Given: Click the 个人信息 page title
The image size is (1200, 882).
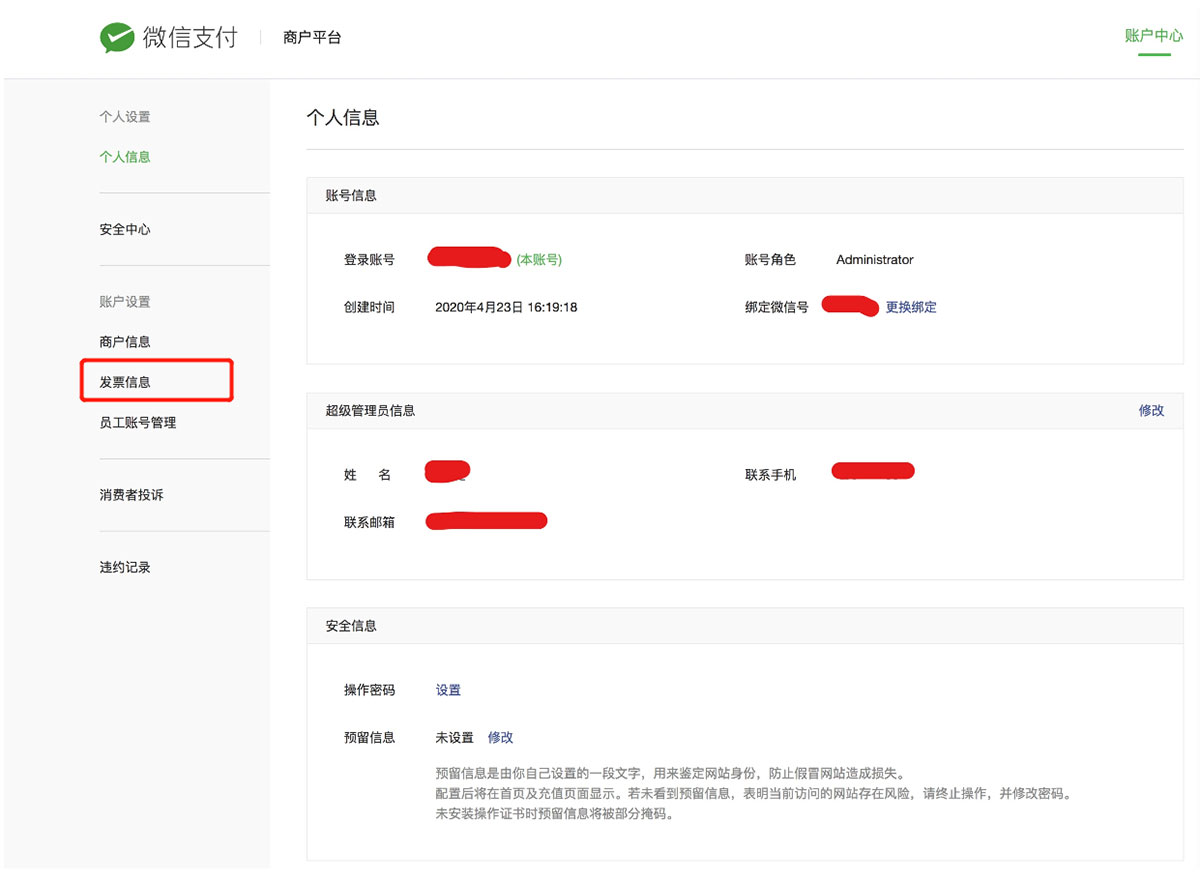Looking at the screenshot, I should [x=343, y=118].
